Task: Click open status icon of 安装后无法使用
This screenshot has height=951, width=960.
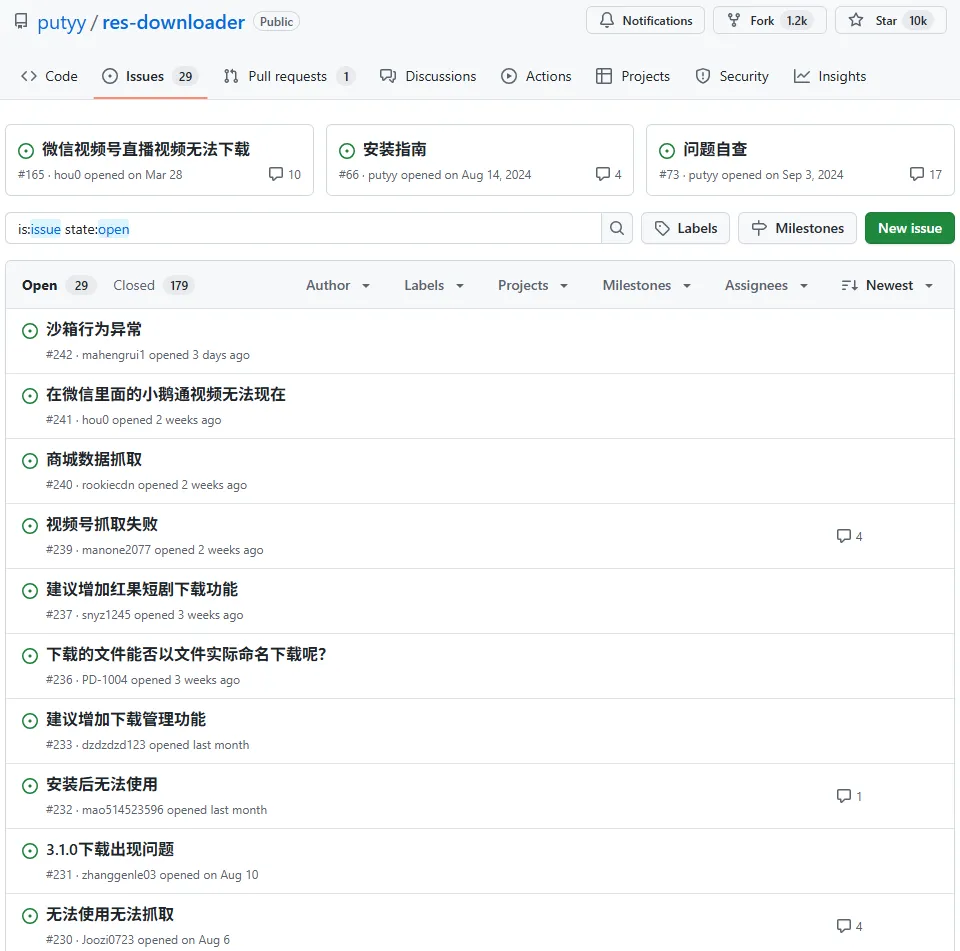Action: point(30,786)
